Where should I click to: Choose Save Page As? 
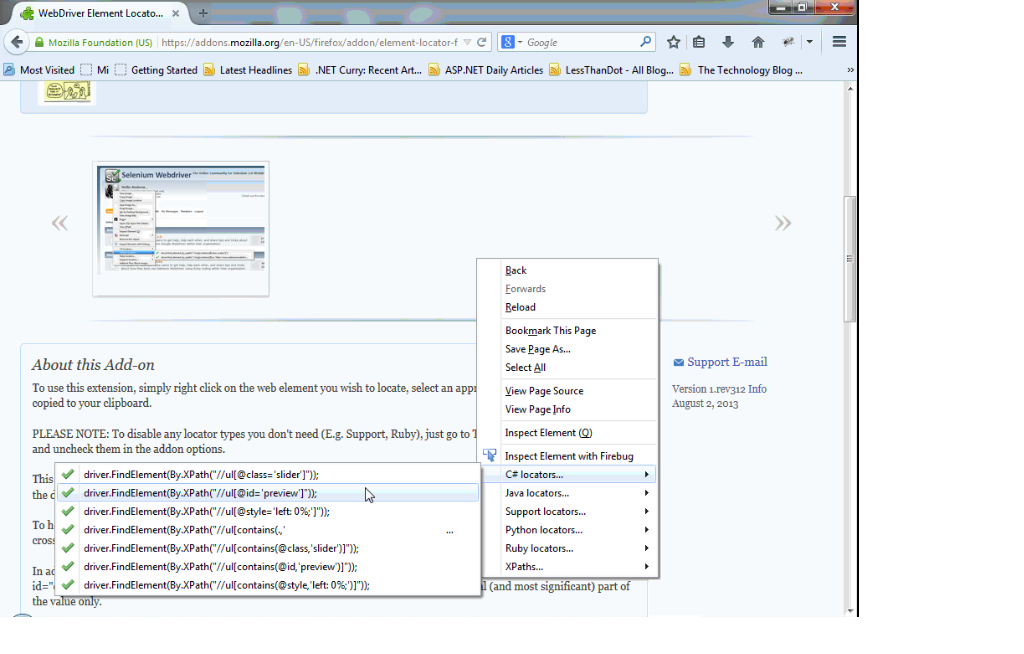(568, 349)
